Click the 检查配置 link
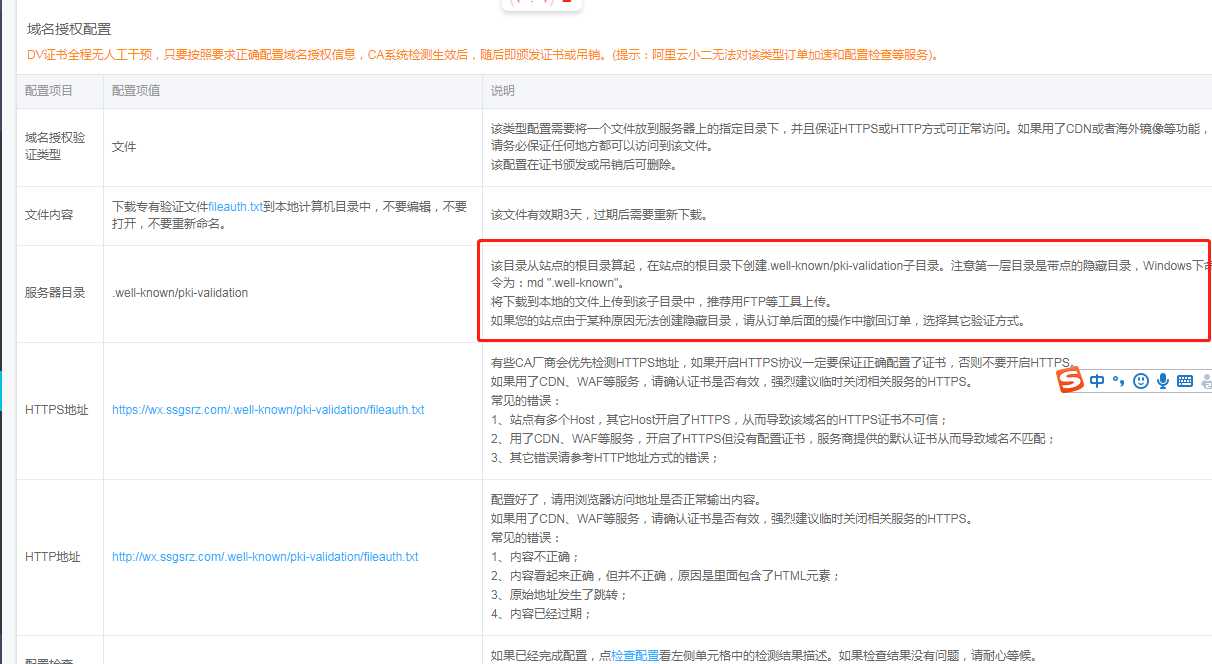Image resolution: width=1212 pixels, height=664 pixels. coord(635,656)
